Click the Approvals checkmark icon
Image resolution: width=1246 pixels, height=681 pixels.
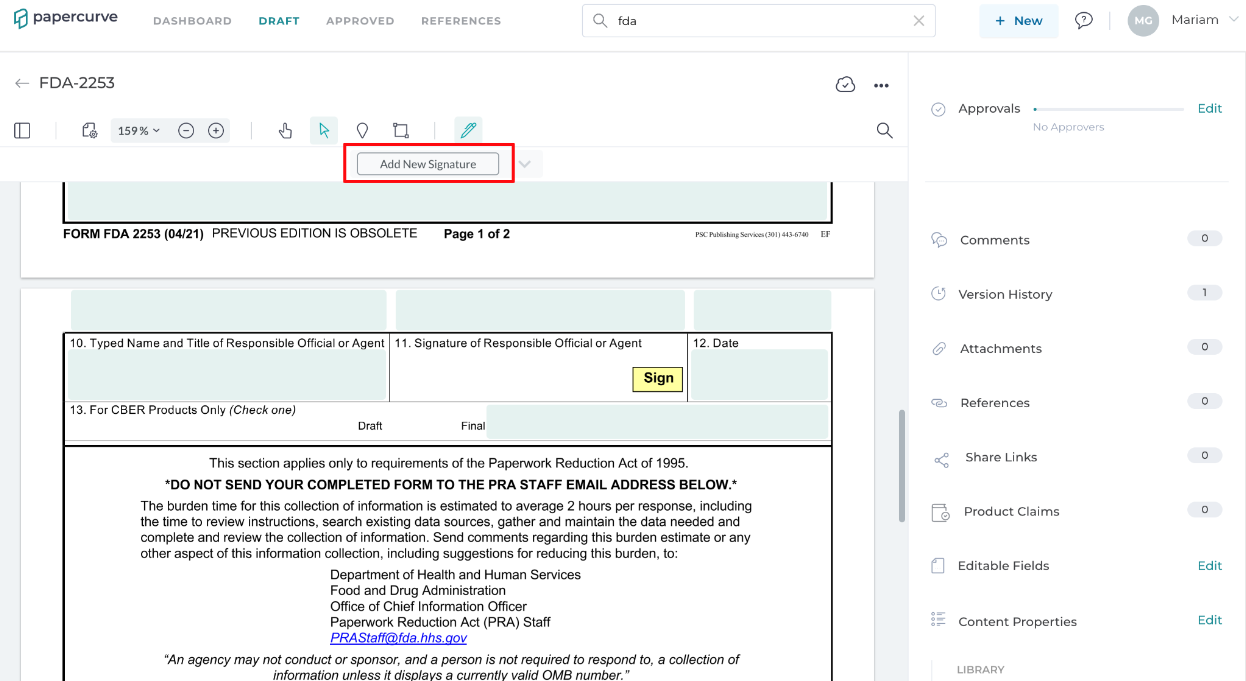938,109
